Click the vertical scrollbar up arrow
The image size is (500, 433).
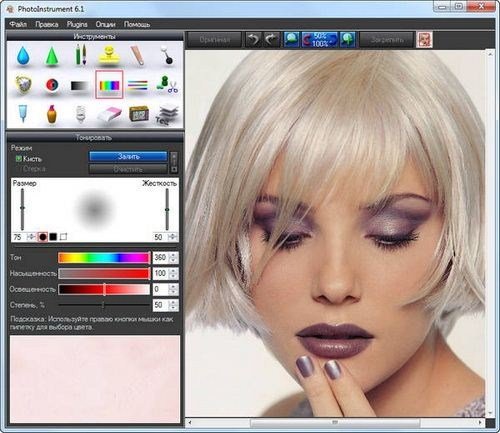pyautogui.click(x=490, y=54)
